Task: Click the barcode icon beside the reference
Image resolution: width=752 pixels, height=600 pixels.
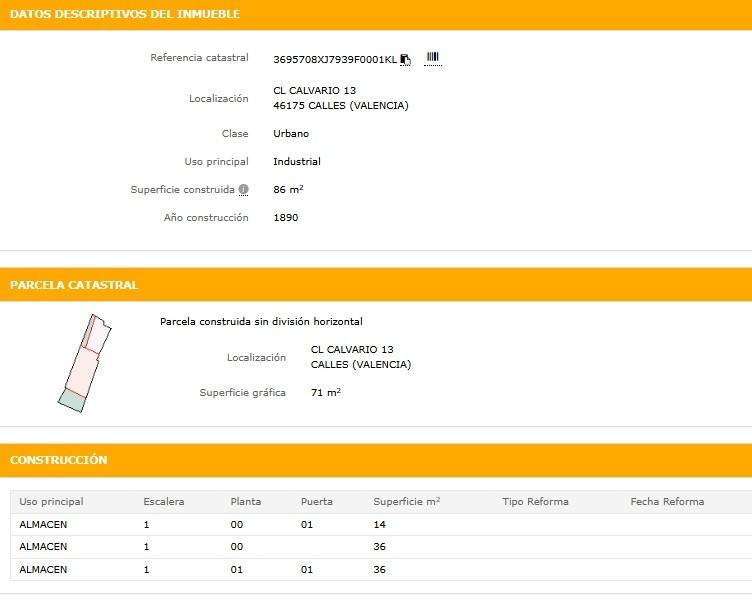Action: [432, 58]
